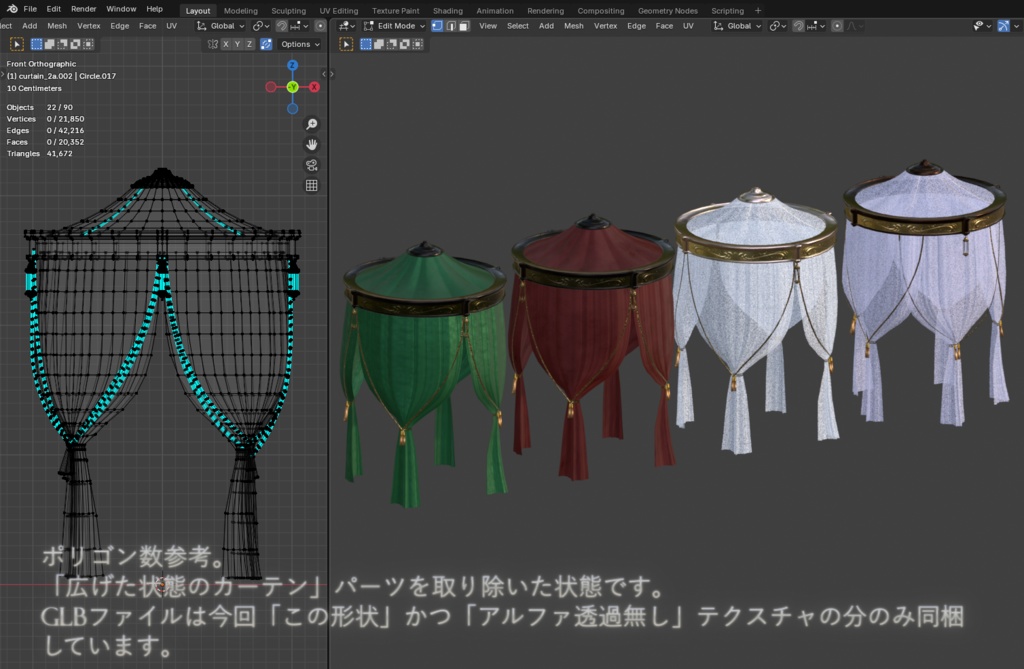The height and width of the screenshot is (669, 1024).
Task: Toggle X axis mirror in left viewport
Action: click(225, 44)
